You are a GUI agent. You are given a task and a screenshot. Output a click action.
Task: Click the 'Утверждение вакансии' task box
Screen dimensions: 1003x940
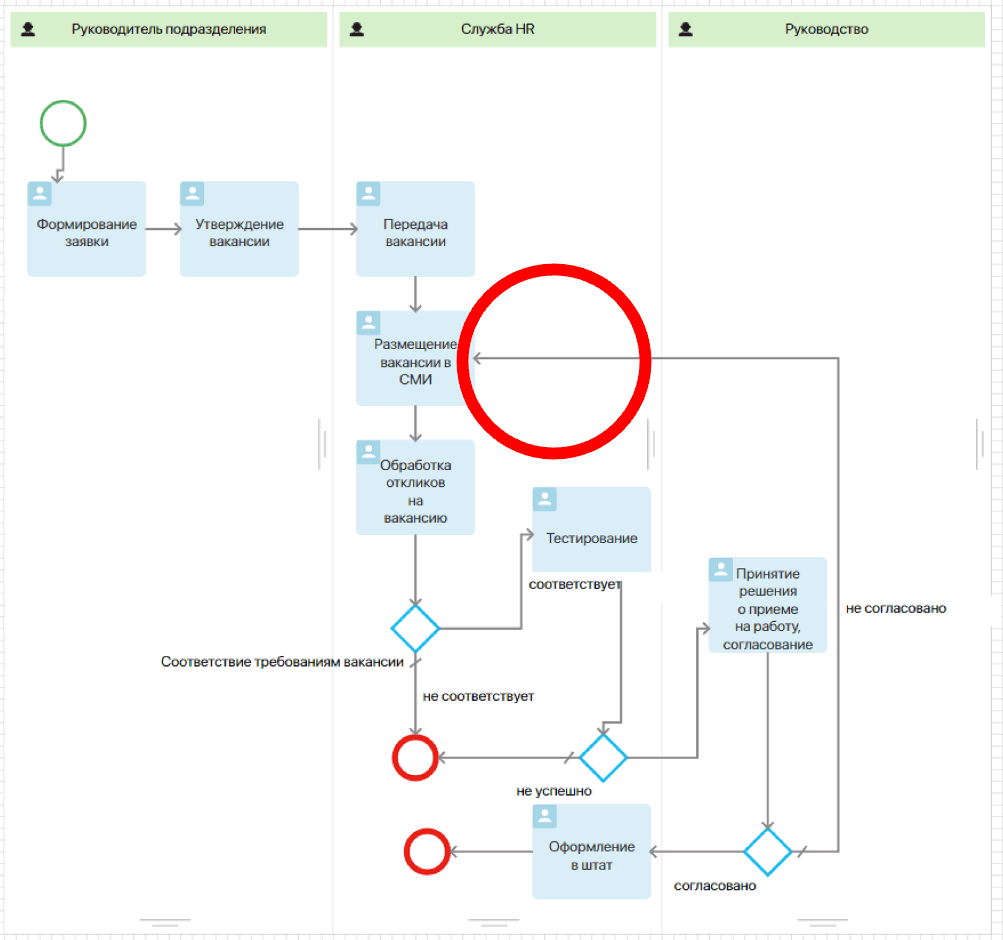(x=239, y=229)
